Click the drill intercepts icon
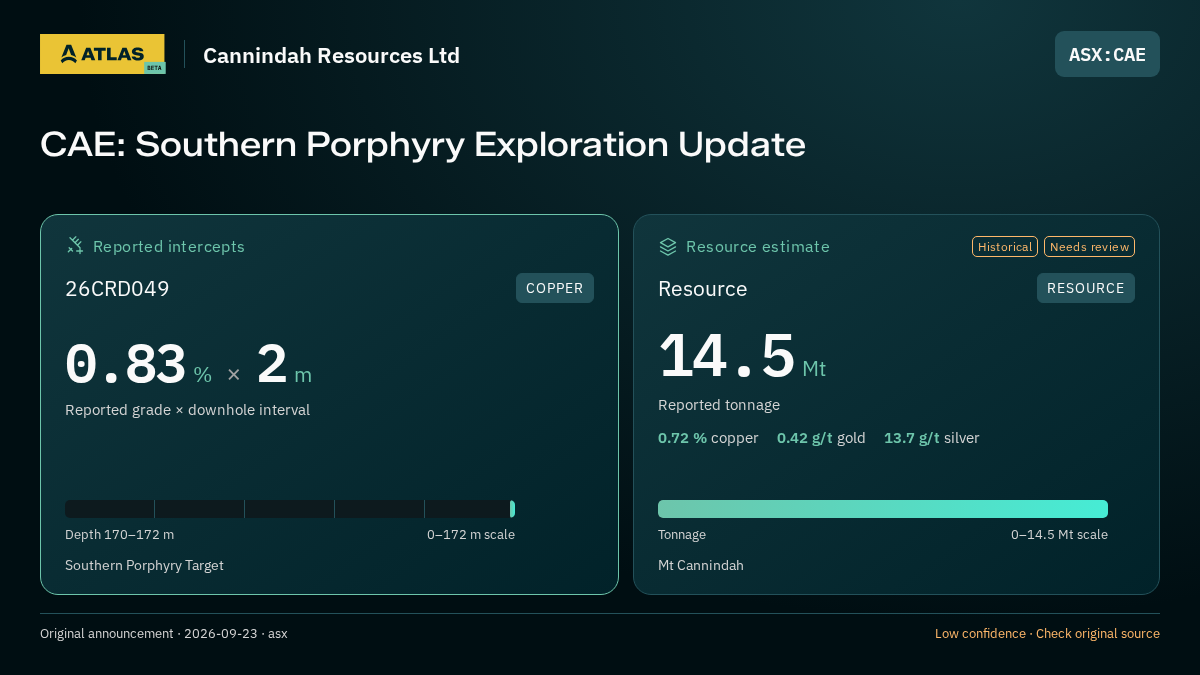 [75, 246]
